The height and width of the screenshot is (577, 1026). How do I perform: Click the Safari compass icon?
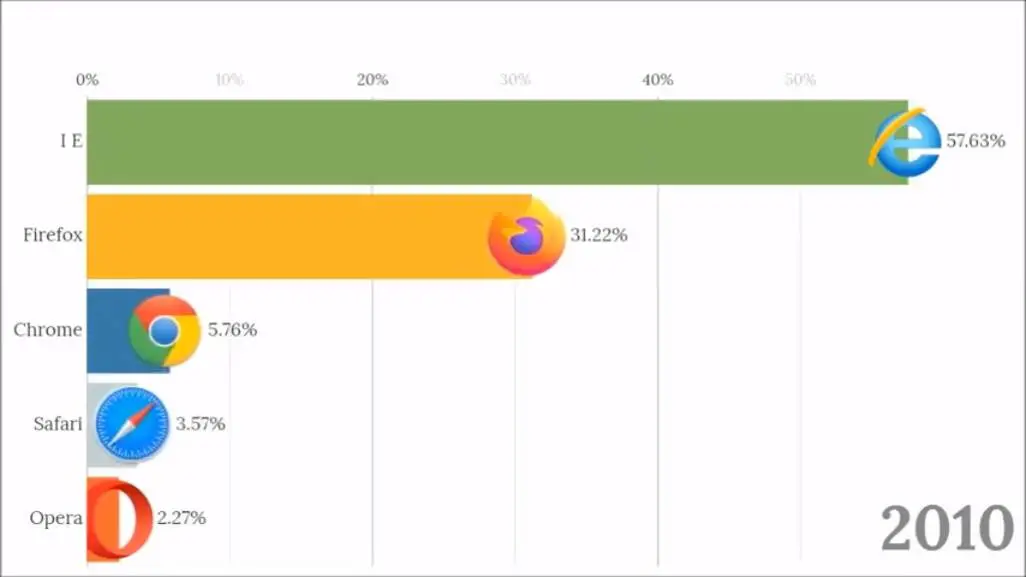coord(132,424)
